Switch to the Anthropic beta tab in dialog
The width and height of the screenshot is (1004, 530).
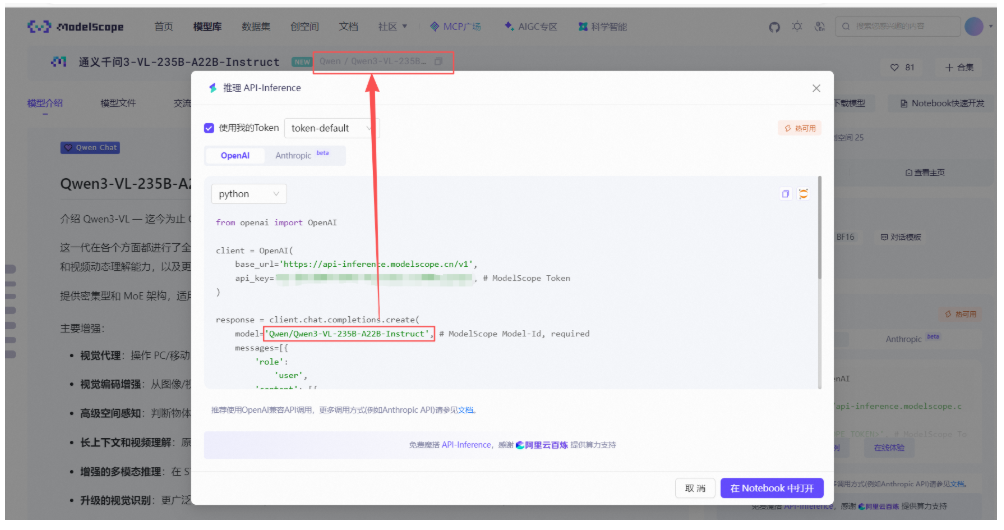[302, 156]
